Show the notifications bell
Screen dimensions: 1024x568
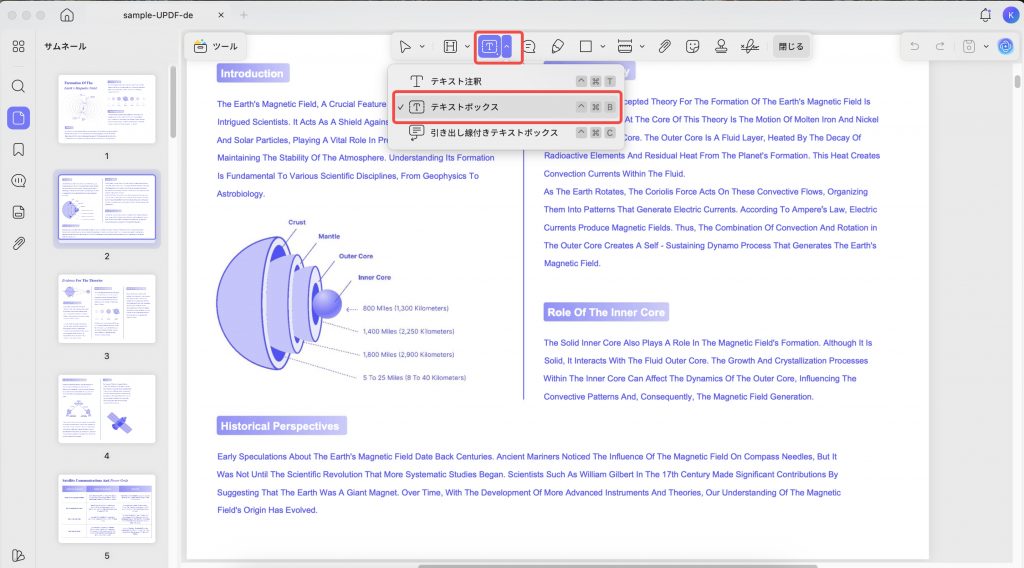point(985,15)
